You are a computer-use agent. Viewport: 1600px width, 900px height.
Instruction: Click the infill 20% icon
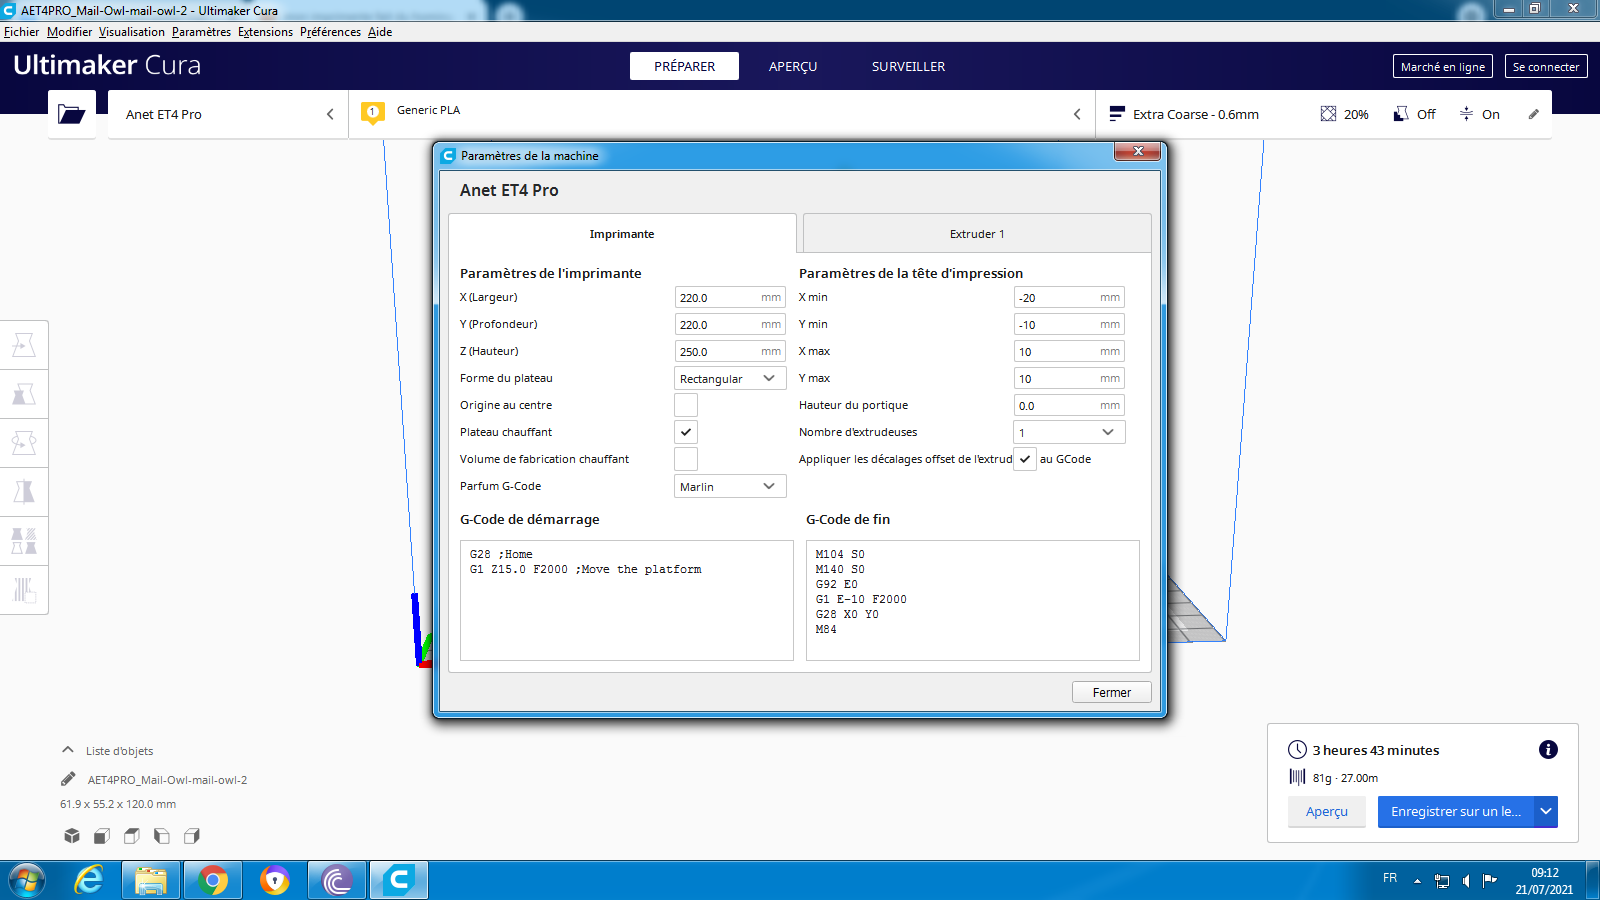pyautogui.click(x=1328, y=114)
